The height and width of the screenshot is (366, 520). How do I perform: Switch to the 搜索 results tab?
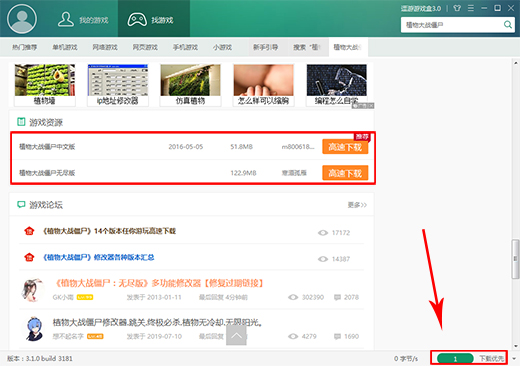(x=307, y=47)
